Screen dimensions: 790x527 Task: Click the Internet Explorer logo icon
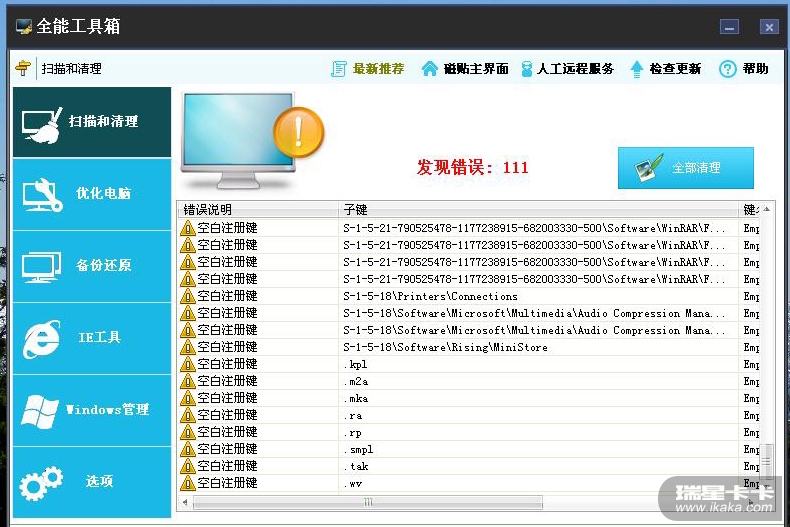pyautogui.click(x=41, y=339)
